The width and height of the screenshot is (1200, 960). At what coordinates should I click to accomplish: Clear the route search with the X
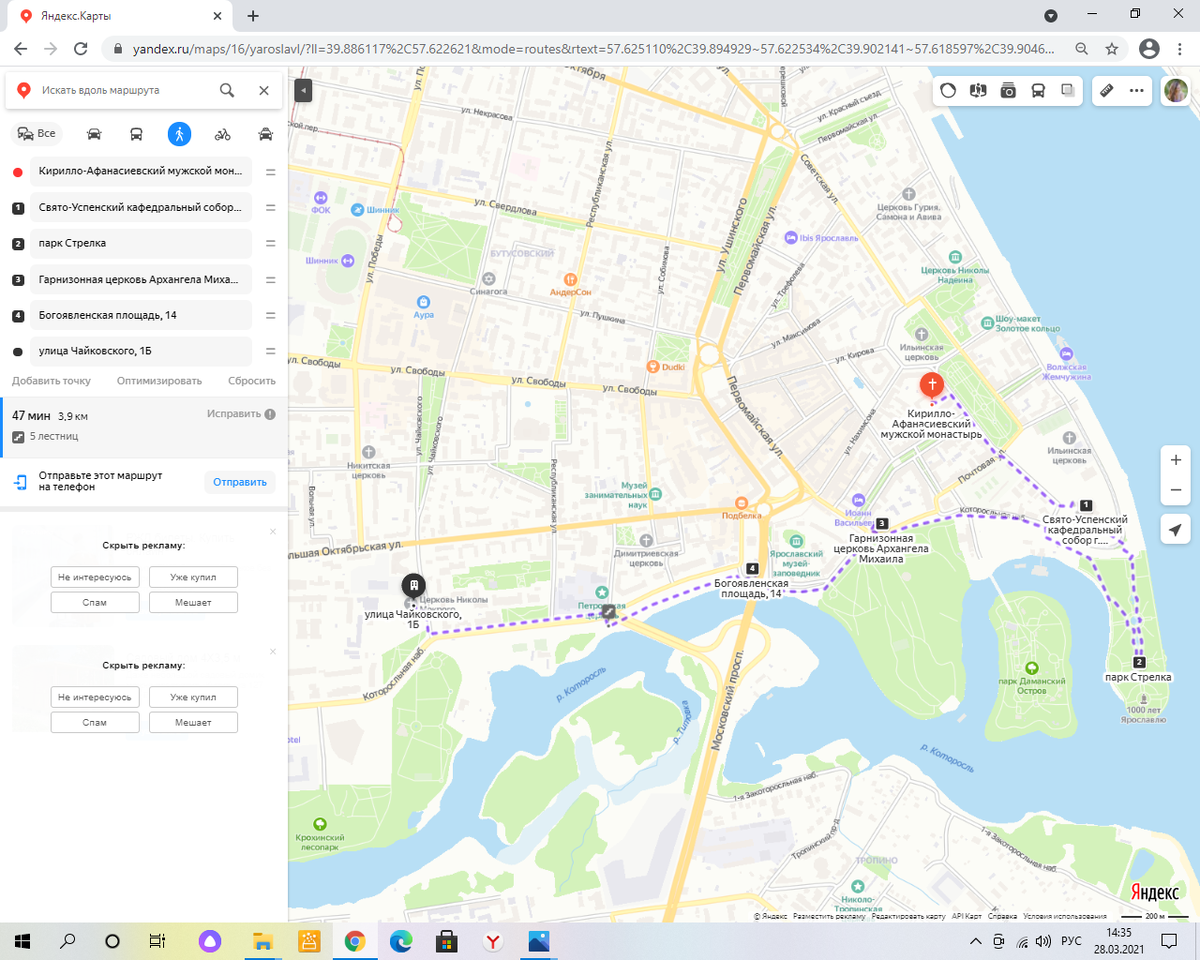click(x=264, y=90)
